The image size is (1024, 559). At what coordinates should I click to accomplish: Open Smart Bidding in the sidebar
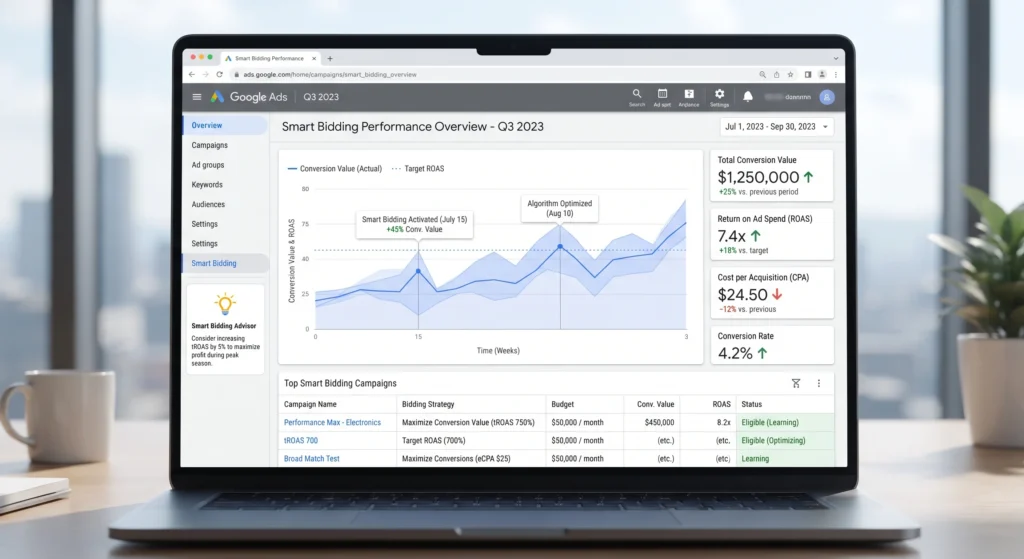[225, 263]
